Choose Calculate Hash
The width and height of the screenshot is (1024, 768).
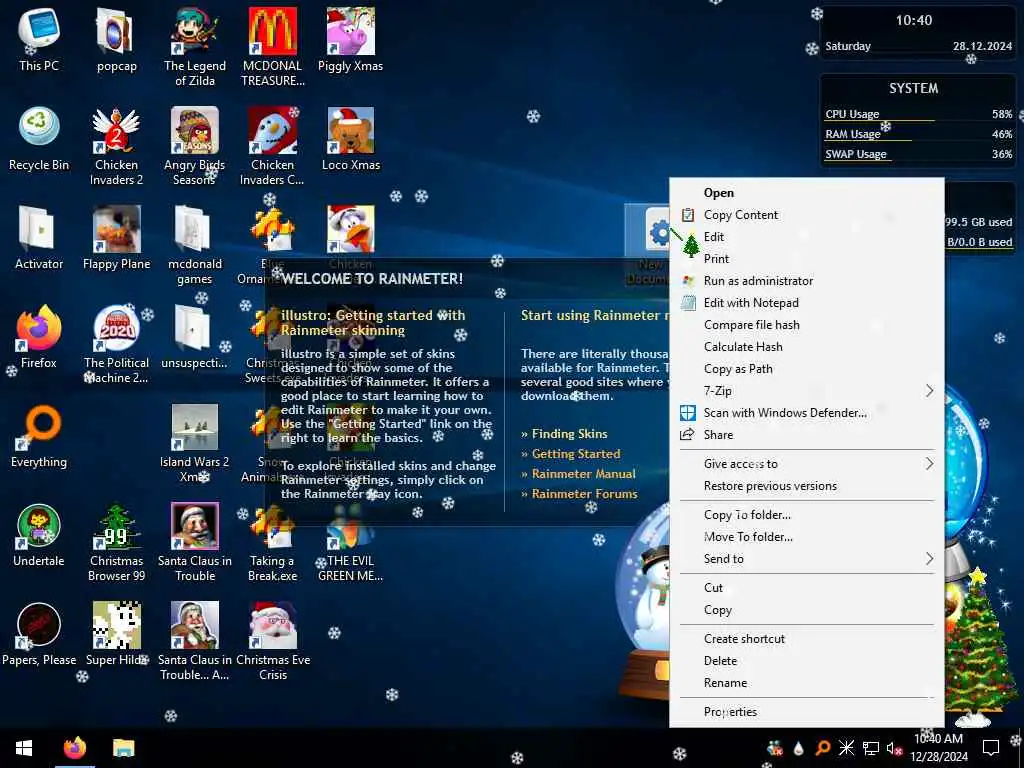807,347
